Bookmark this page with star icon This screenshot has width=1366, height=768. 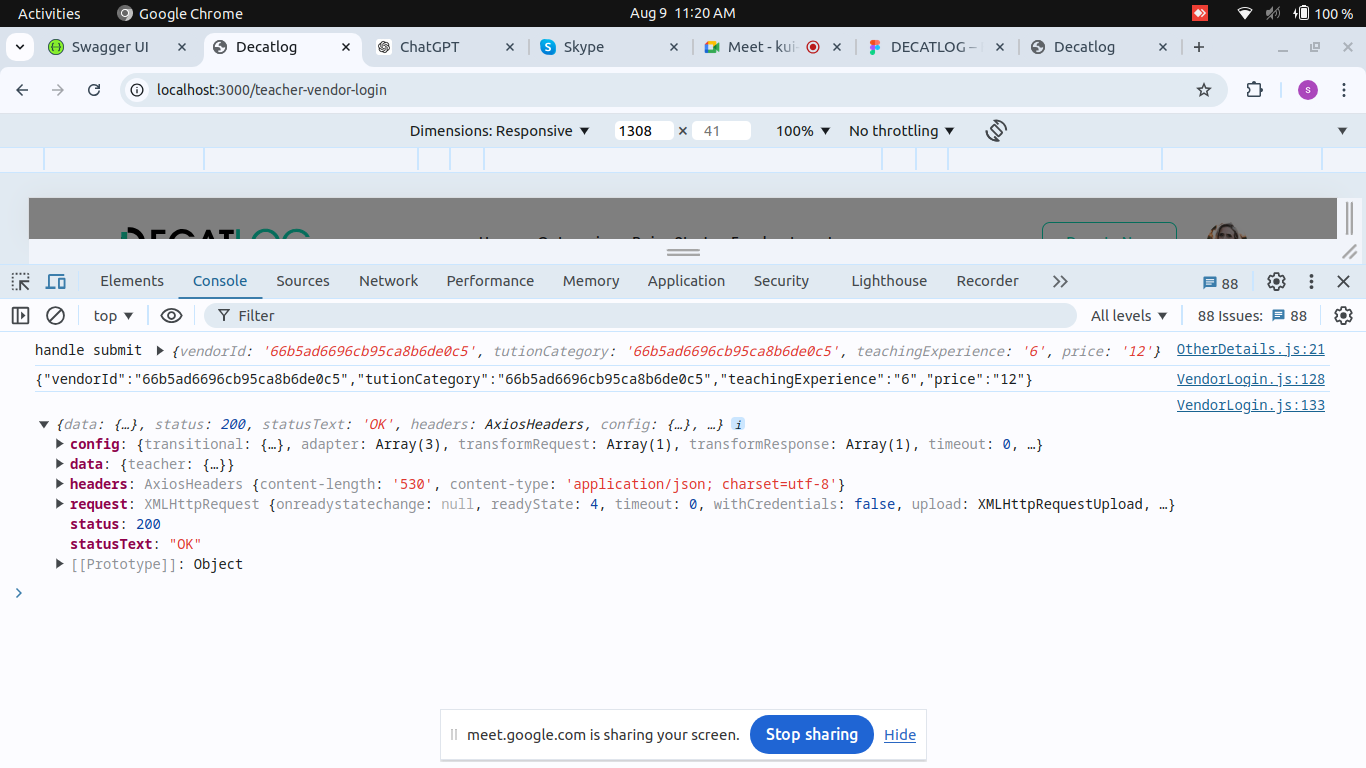pos(1204,90)
